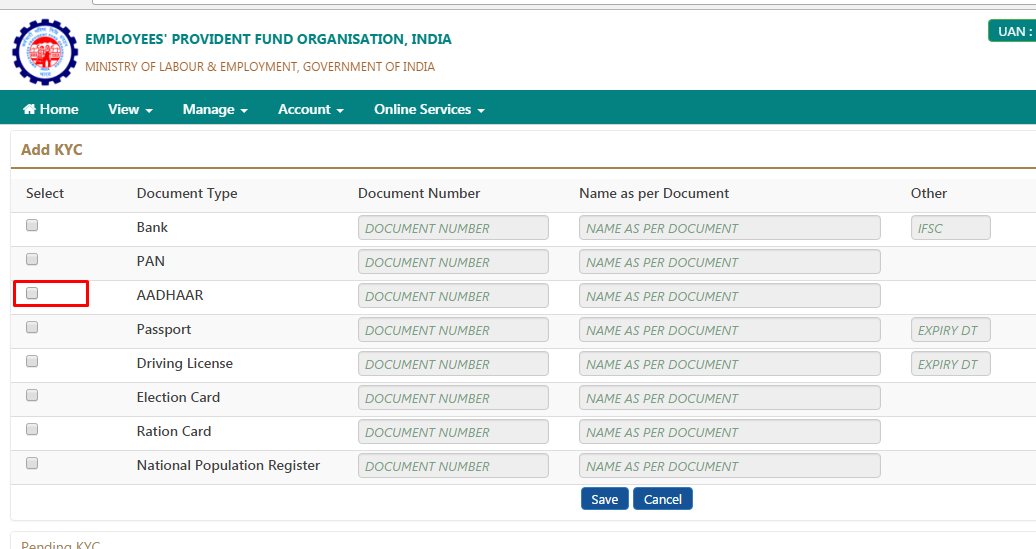Tick the Driving License checkbox

point(32,361)
